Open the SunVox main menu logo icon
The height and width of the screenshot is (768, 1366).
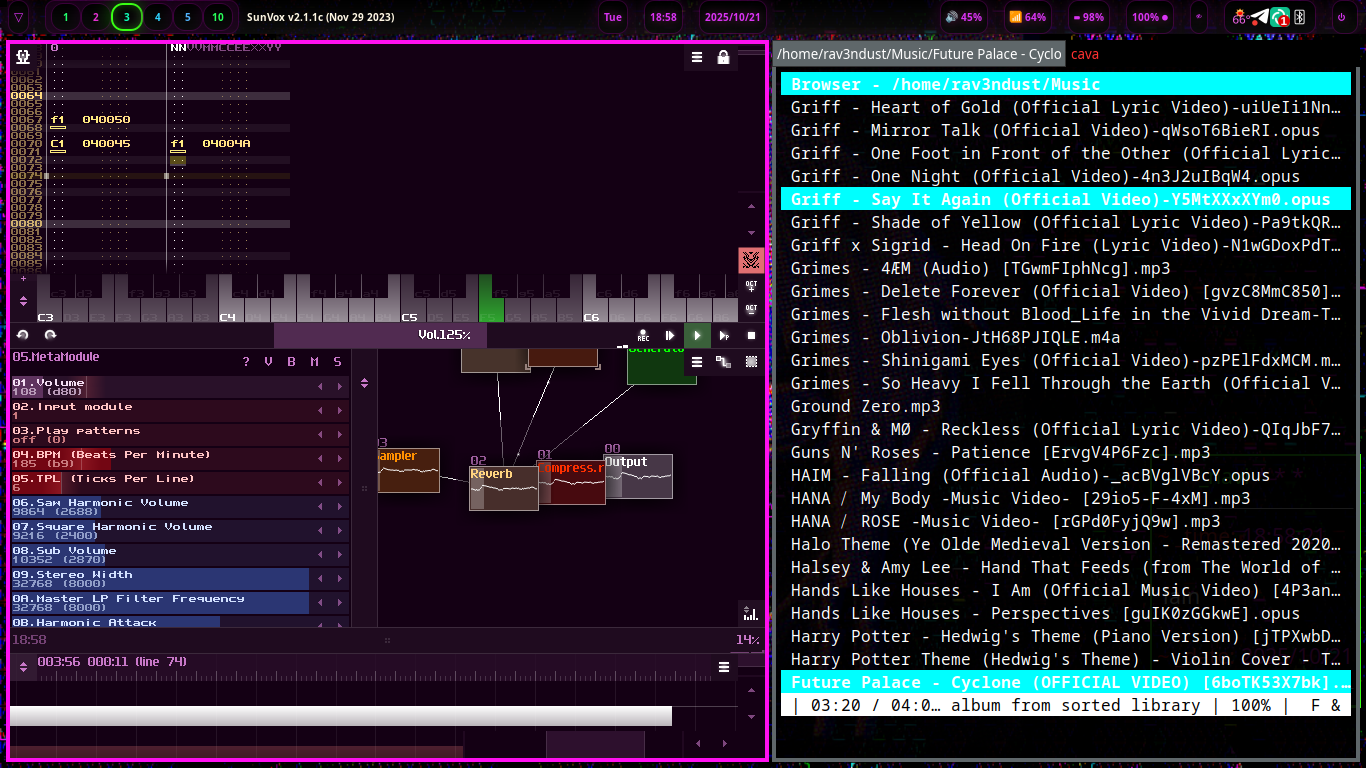pyautogui.click(x=22, y=57)
